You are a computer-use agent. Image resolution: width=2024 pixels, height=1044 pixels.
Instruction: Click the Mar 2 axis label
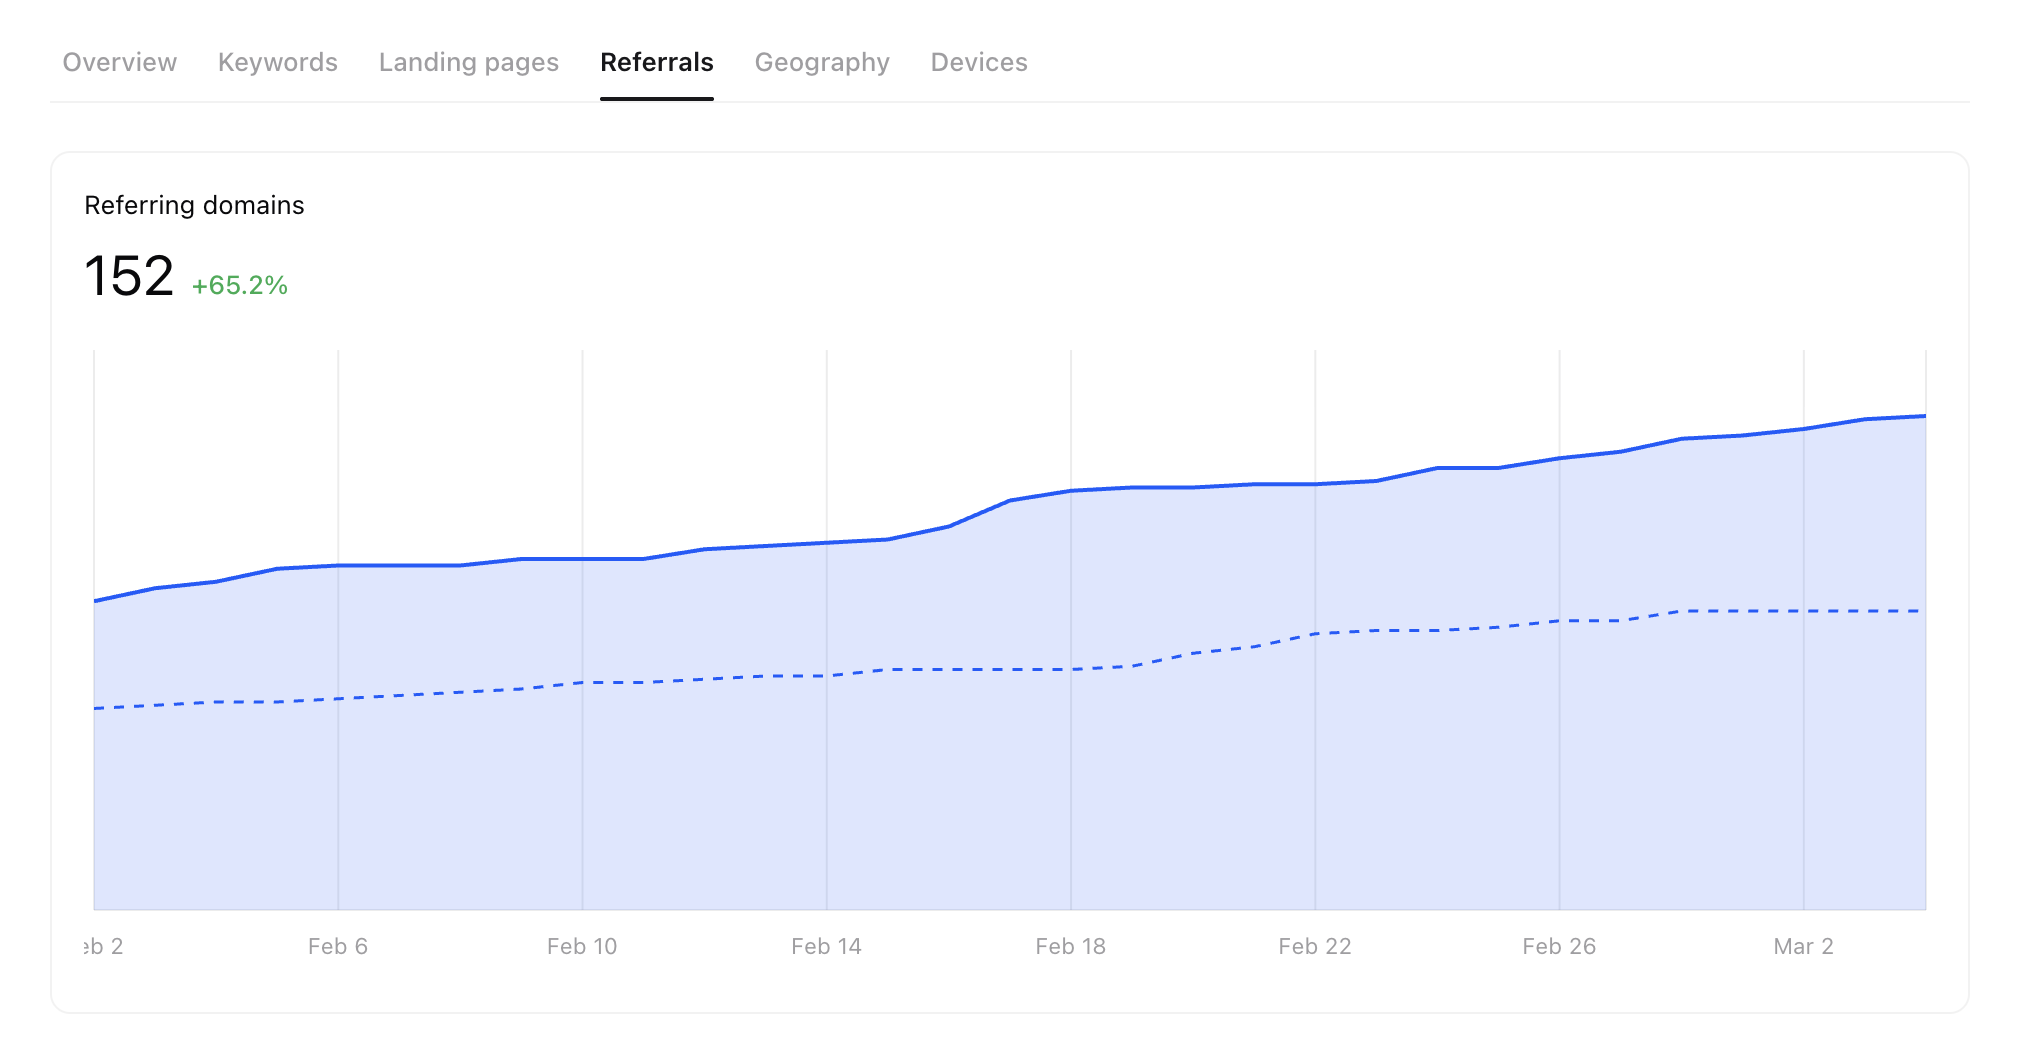[x=1803, y=946]
